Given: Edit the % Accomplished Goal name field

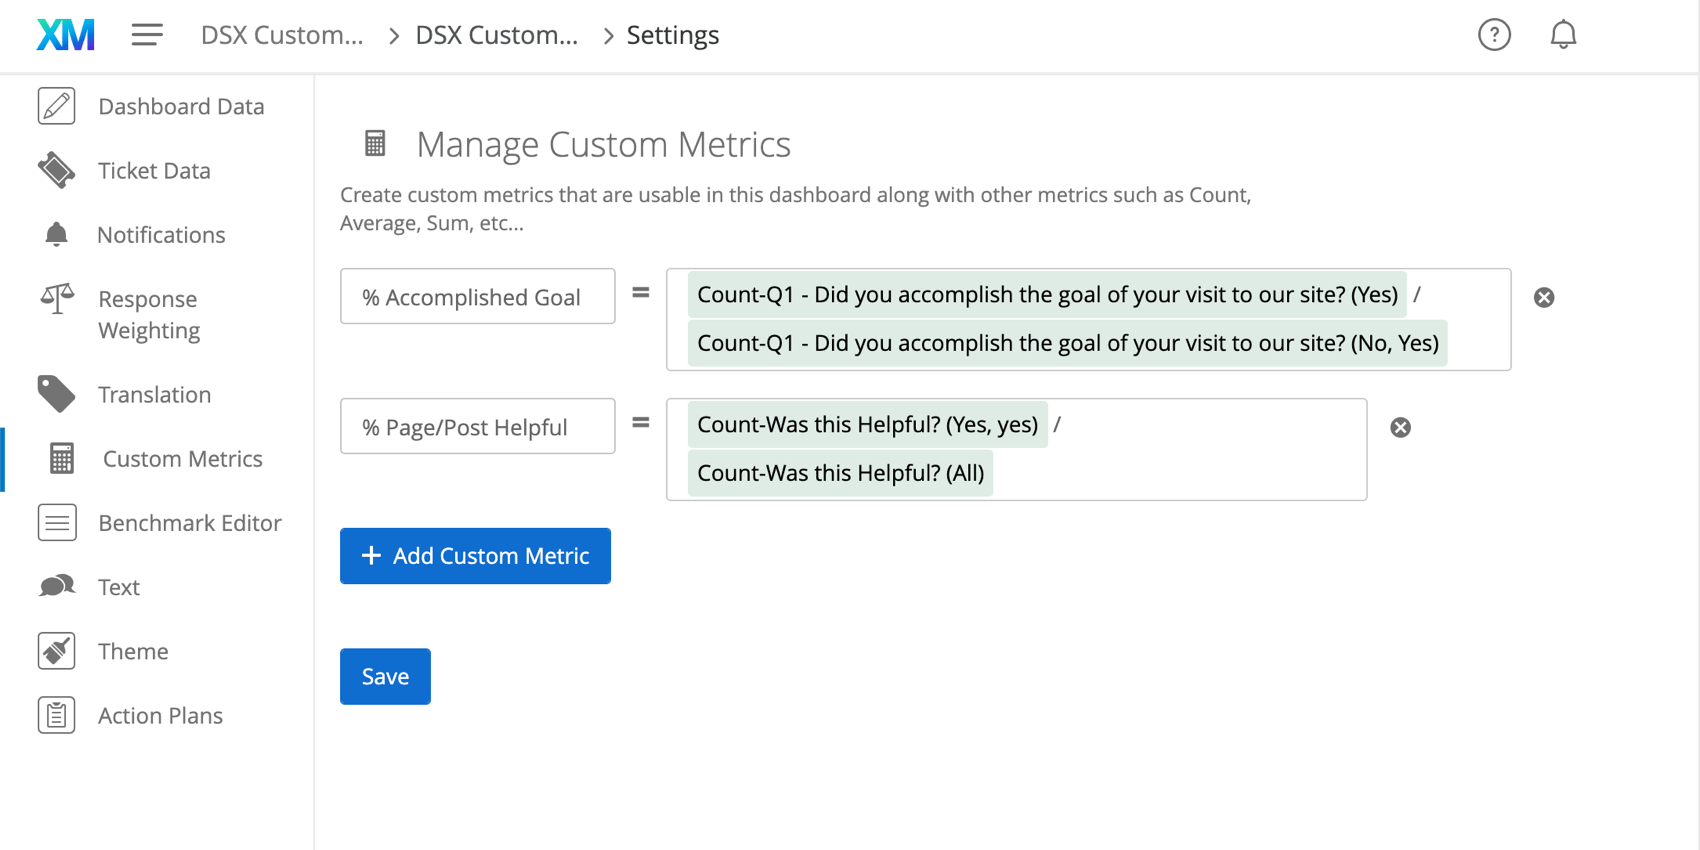Looking at the screenshot, I should click(478, 296).
